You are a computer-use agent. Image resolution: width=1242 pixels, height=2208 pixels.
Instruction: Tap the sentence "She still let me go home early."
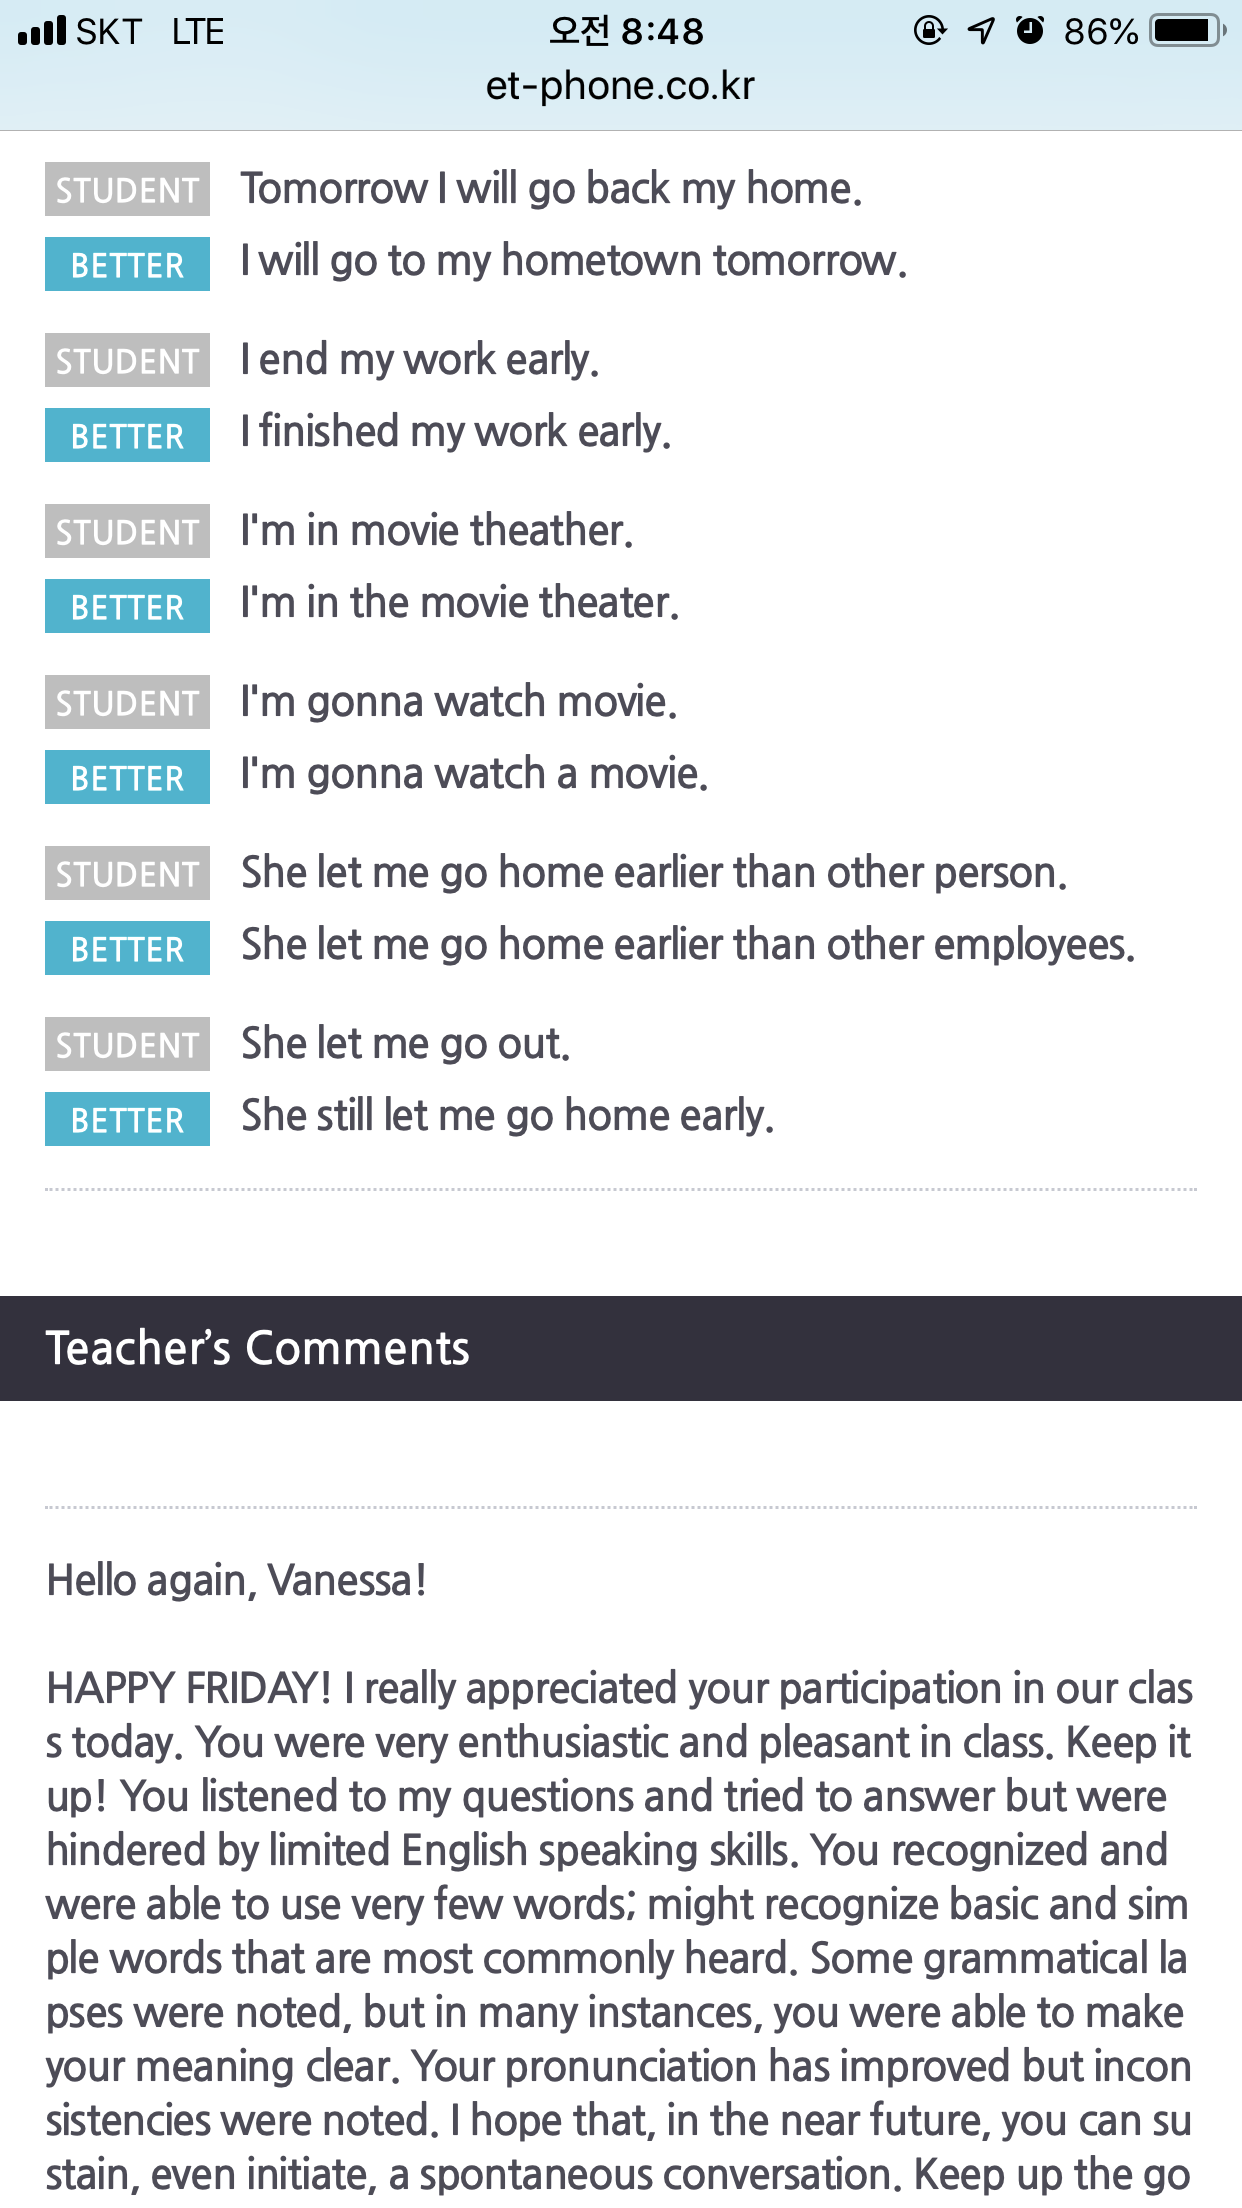[508, 1116]
